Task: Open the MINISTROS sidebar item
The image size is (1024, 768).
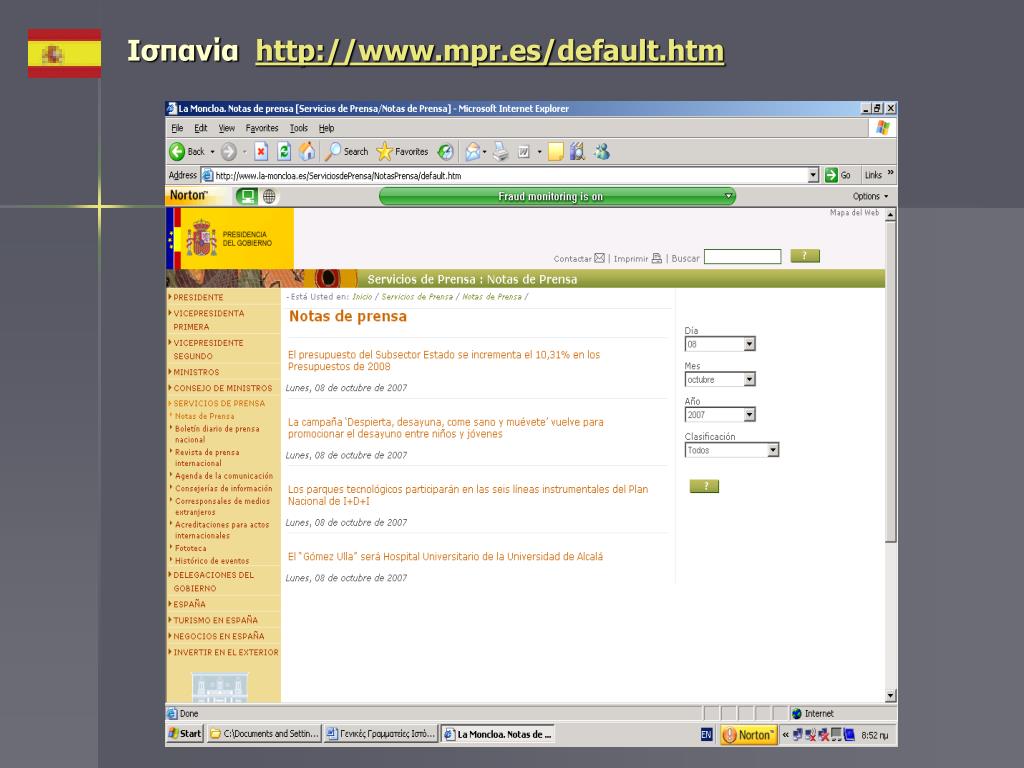Action: (196, 372)
